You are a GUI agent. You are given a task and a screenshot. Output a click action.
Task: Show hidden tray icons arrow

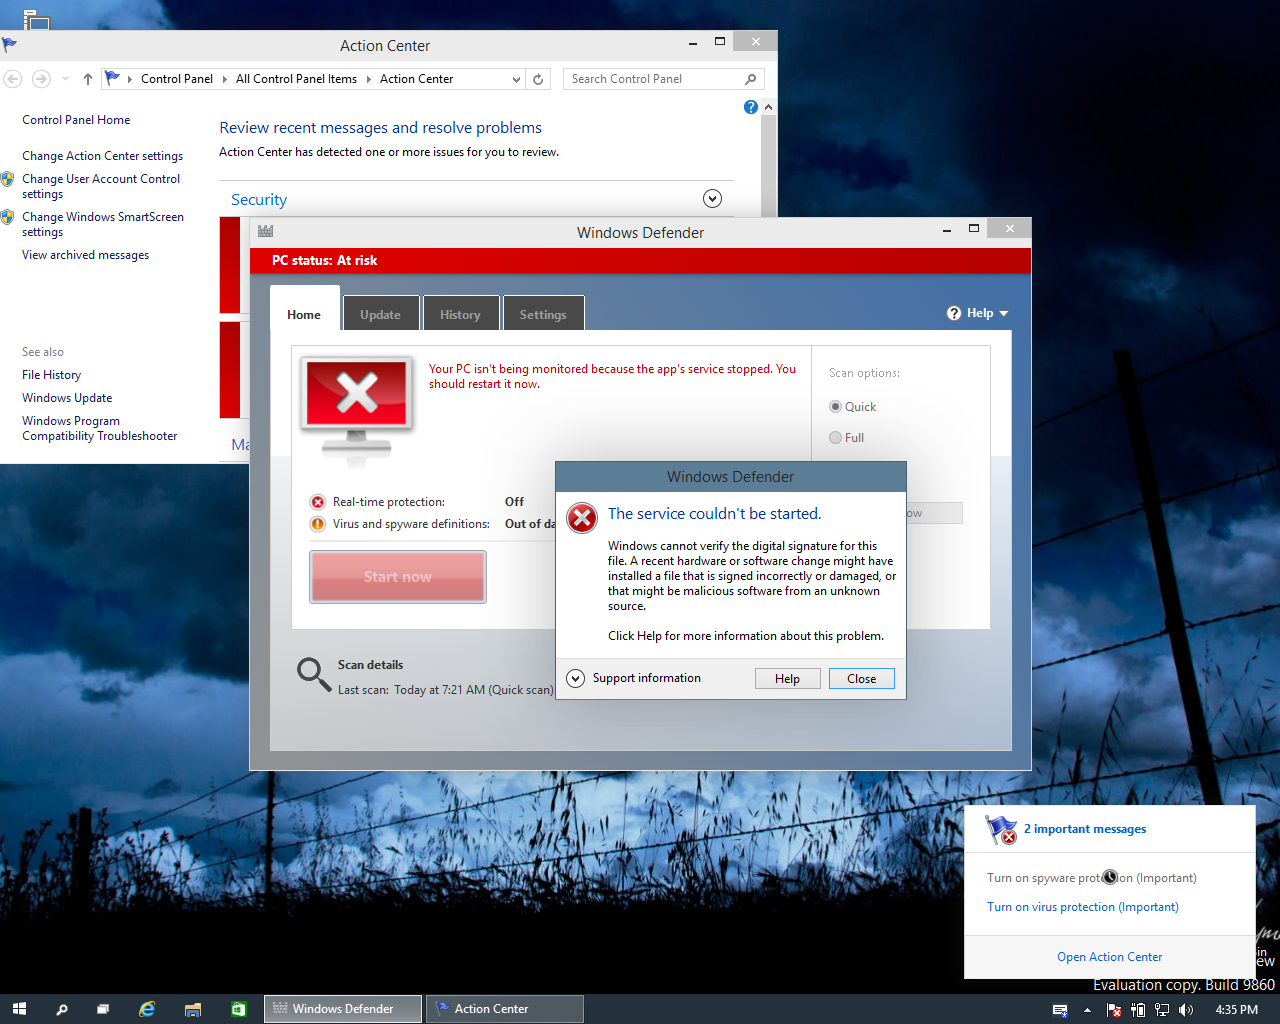(1087, 1010)
